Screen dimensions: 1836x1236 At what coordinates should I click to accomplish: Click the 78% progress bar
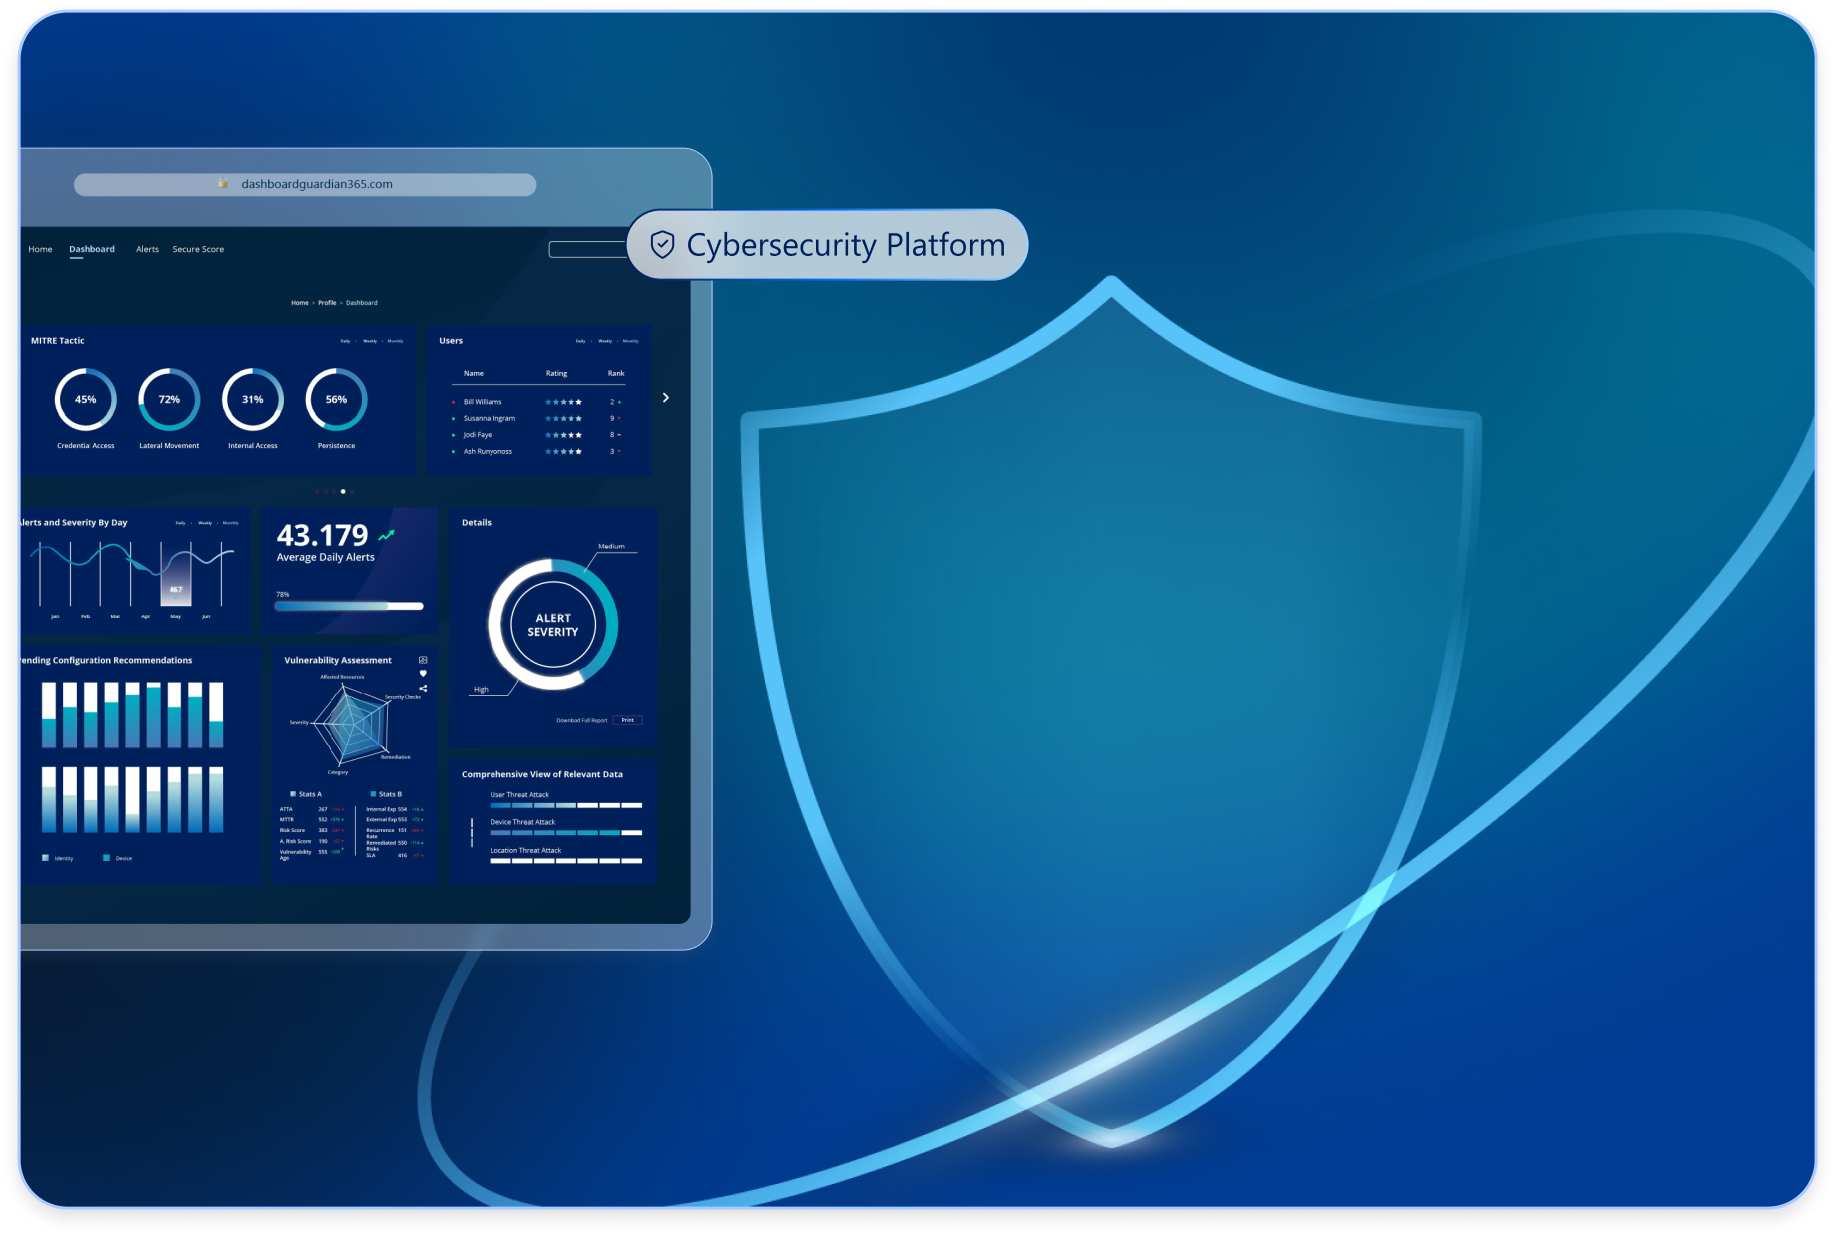click(x=349, y=606)
